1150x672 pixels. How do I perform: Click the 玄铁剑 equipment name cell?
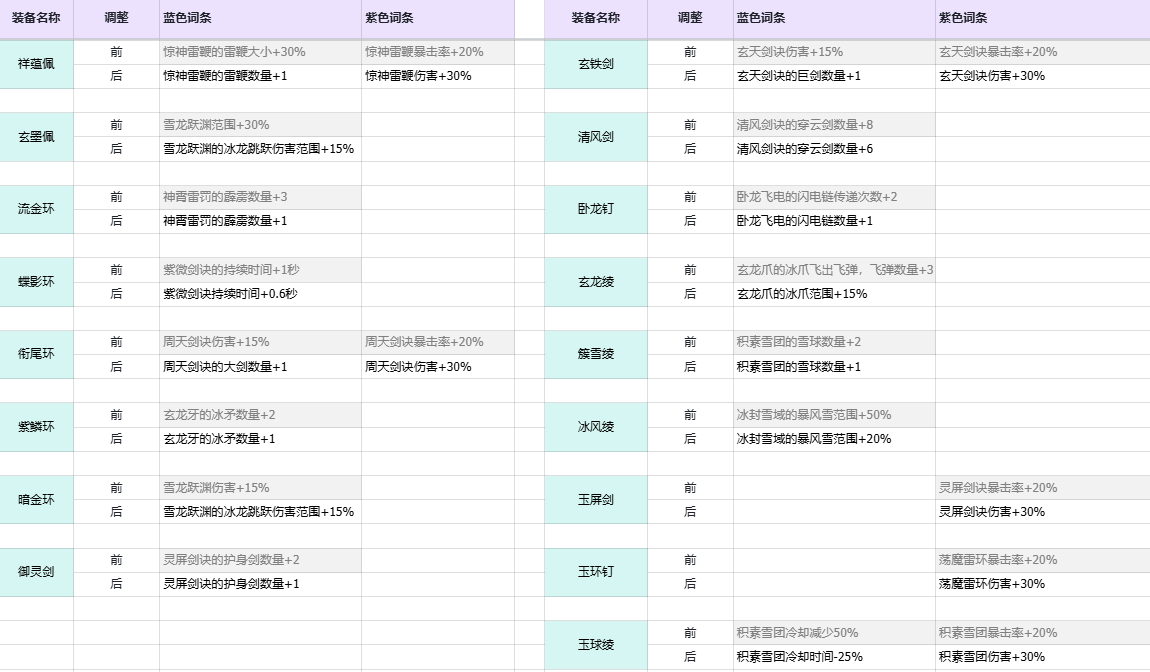pyautogui.click(x=596, y=64)
